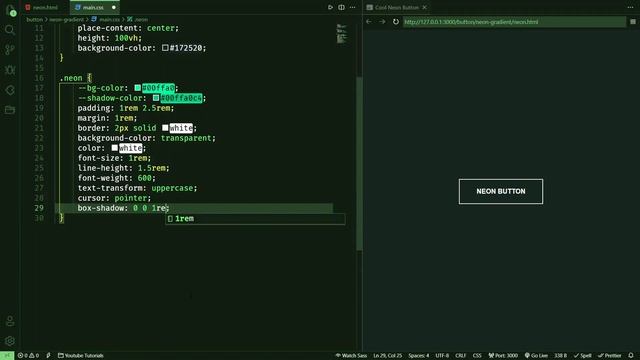Open editor More Actions ellipsis menu
640x360 pixels.
tap(352, 7)
